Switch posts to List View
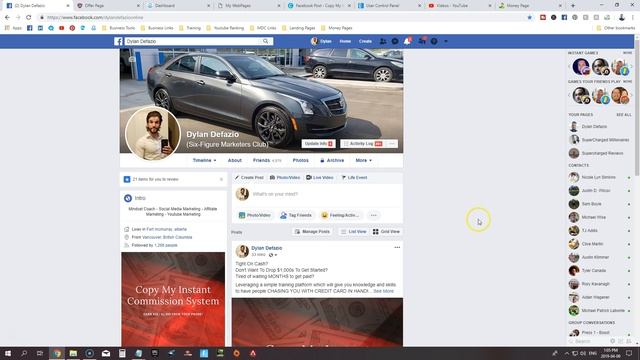 point(353,231)
